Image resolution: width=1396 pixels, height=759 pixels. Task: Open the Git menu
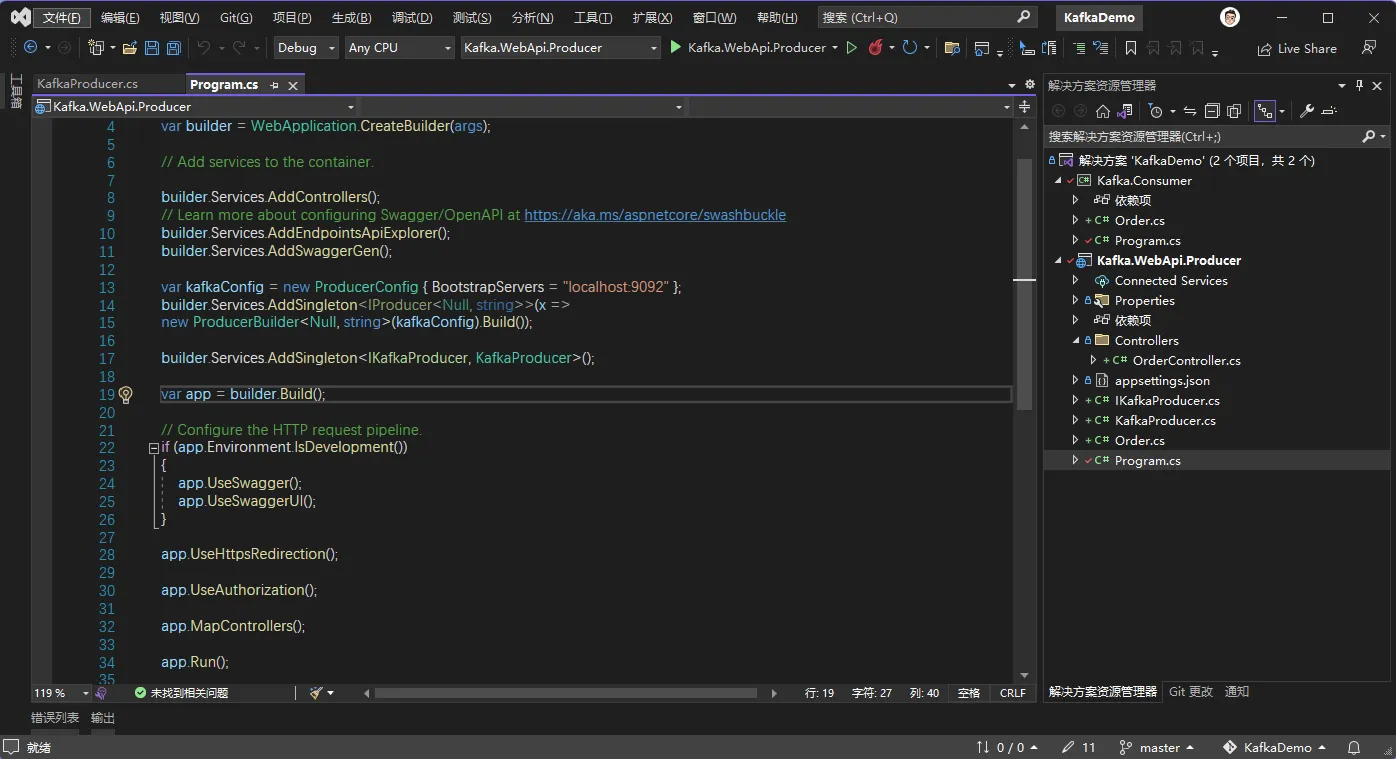tap(235, 17)
